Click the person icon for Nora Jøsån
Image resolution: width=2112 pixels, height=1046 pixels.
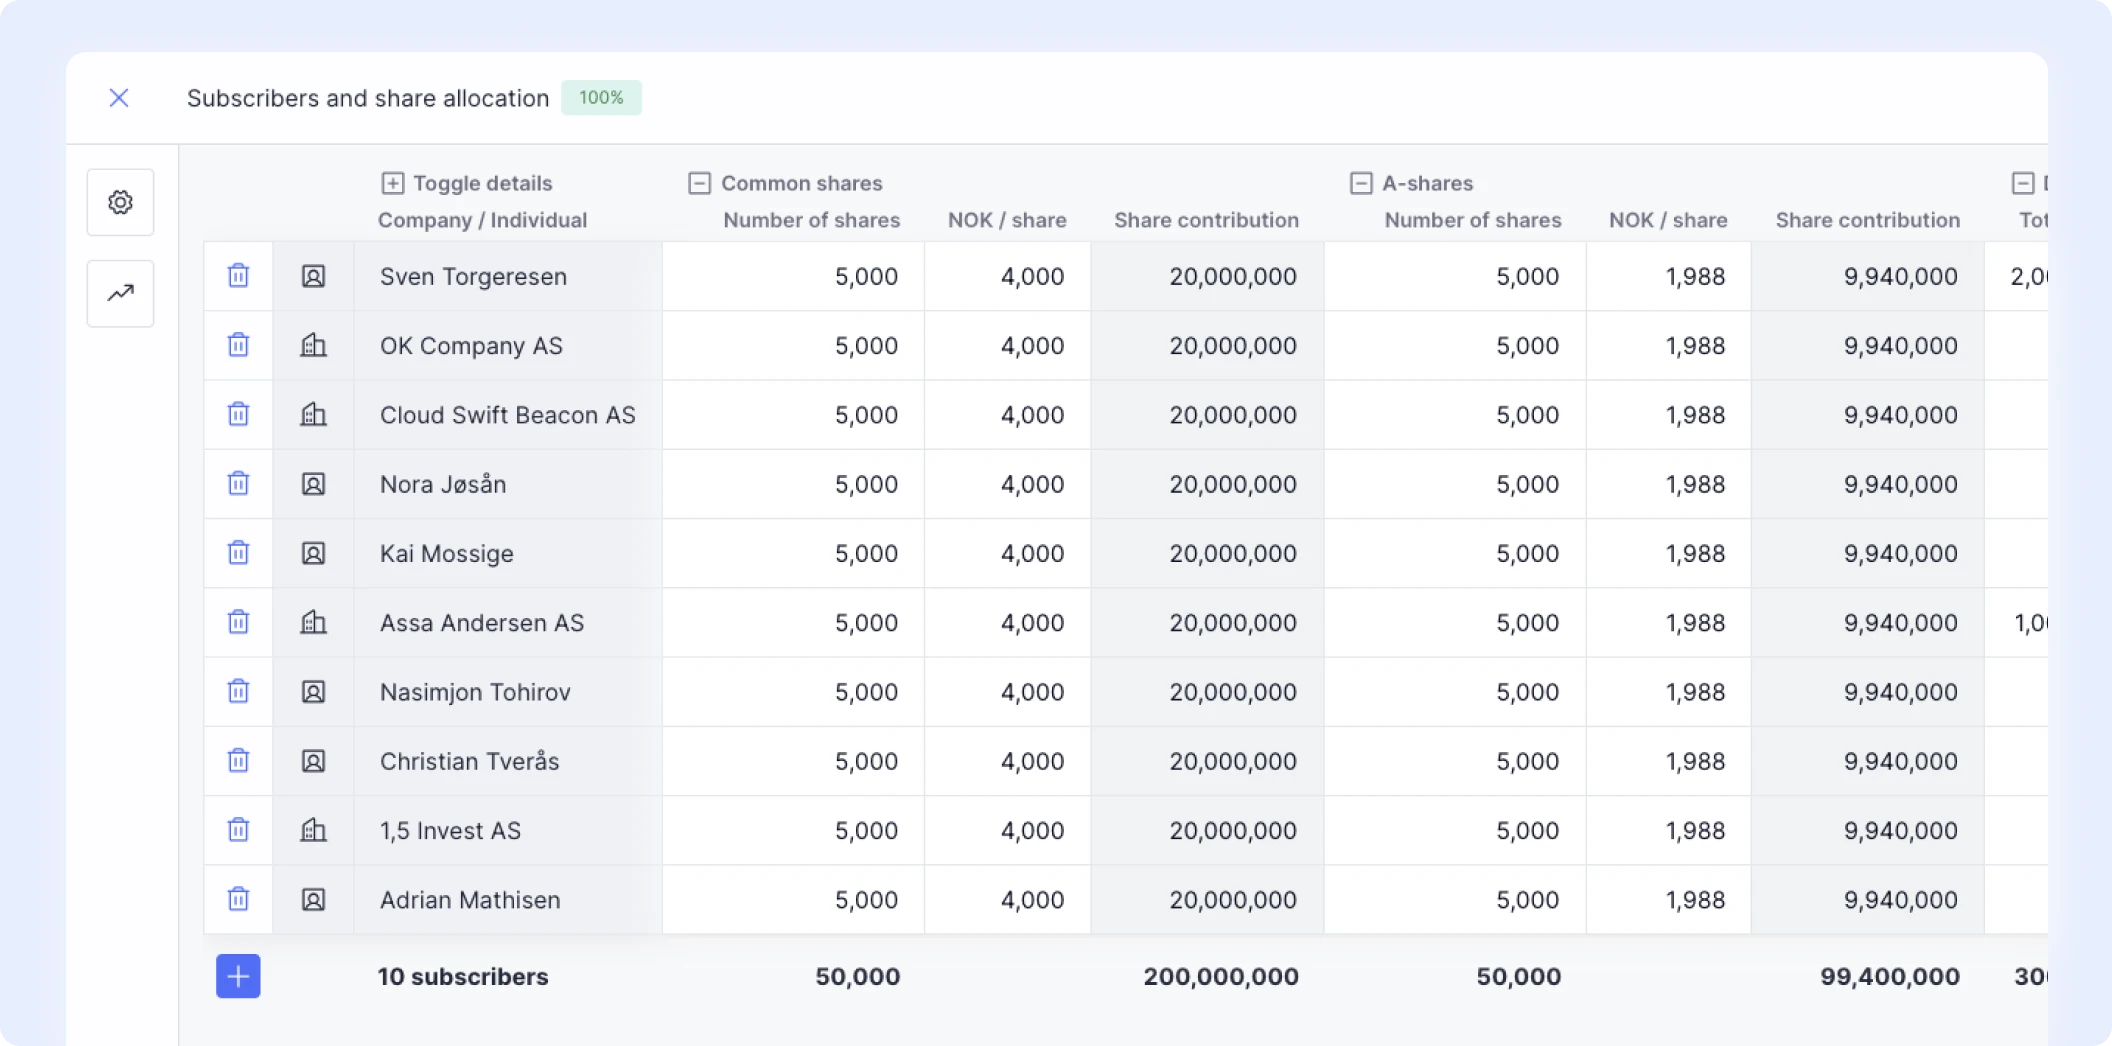[x=313, y=484]
